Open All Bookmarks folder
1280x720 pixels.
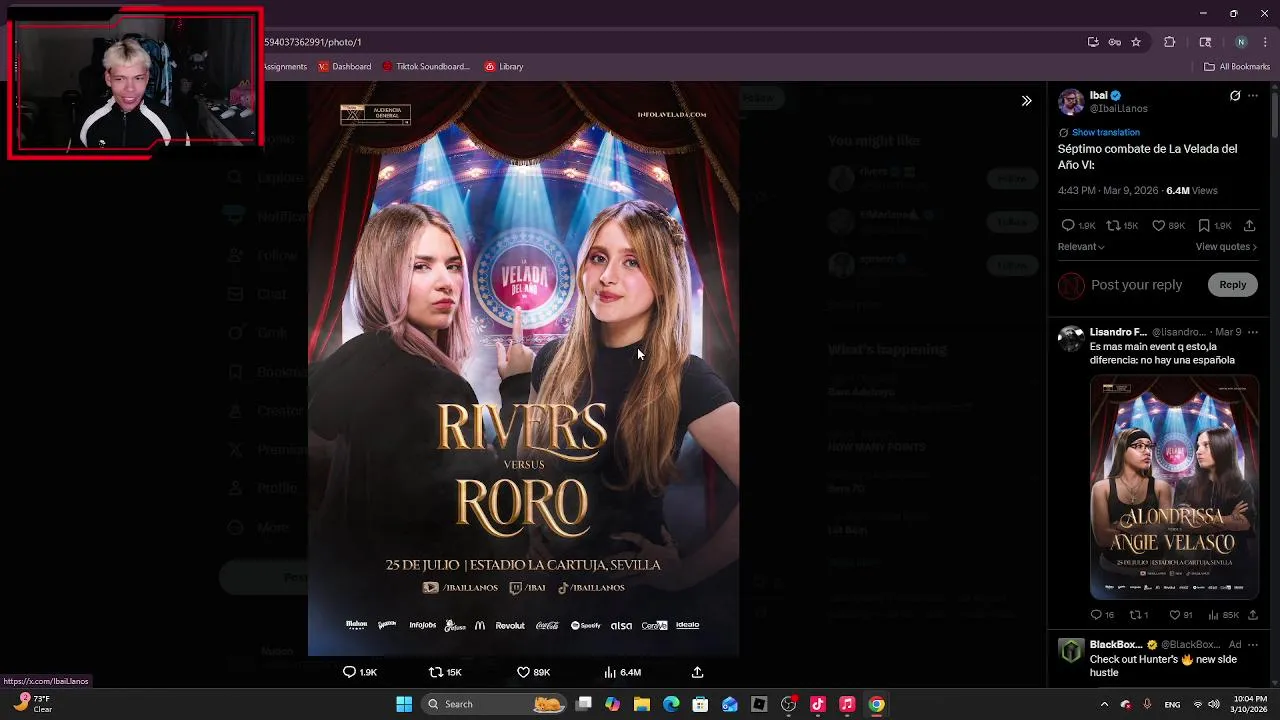[x=1237, y=67]
